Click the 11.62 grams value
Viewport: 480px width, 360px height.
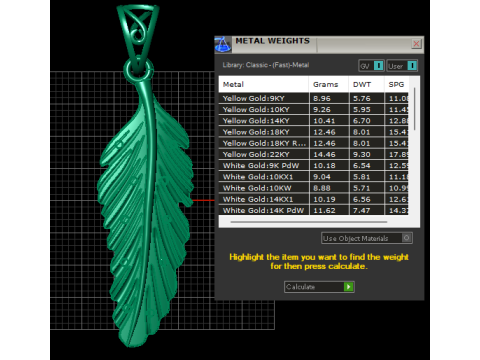[324, 211]
